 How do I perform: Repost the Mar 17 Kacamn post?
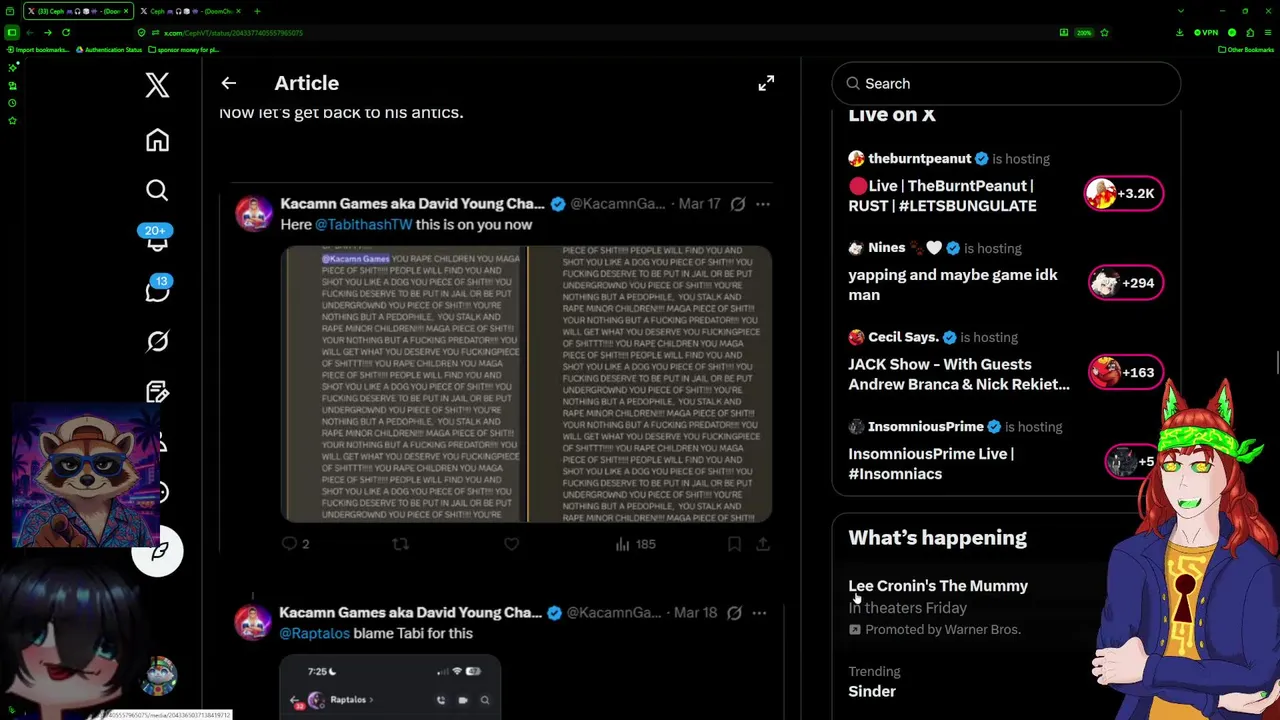(400, 544)
